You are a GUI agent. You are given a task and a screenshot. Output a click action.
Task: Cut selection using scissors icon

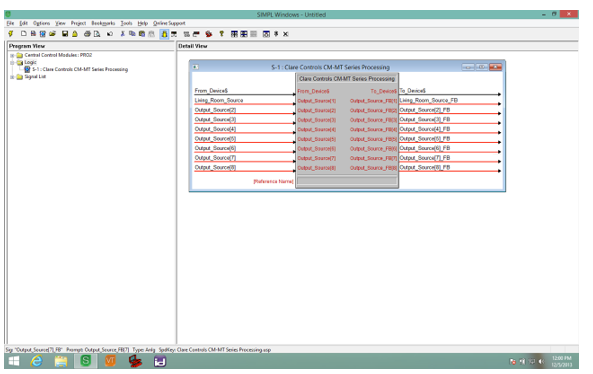[123, 34]
